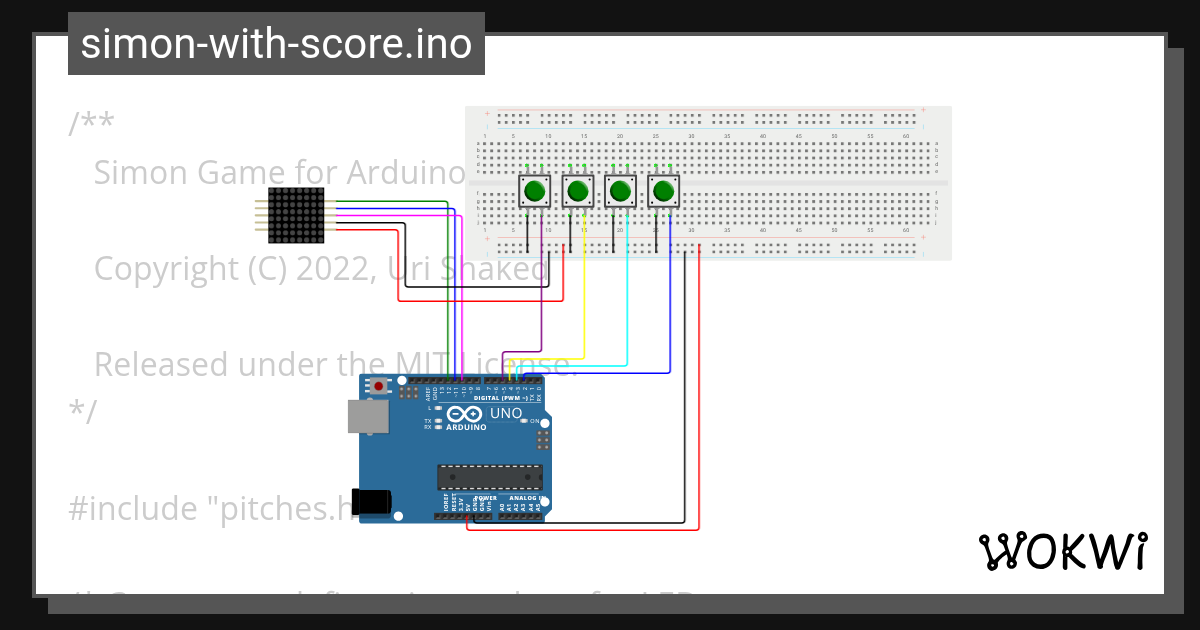
Task: Click the L indicator LED near pin 13
Action: 438,407
